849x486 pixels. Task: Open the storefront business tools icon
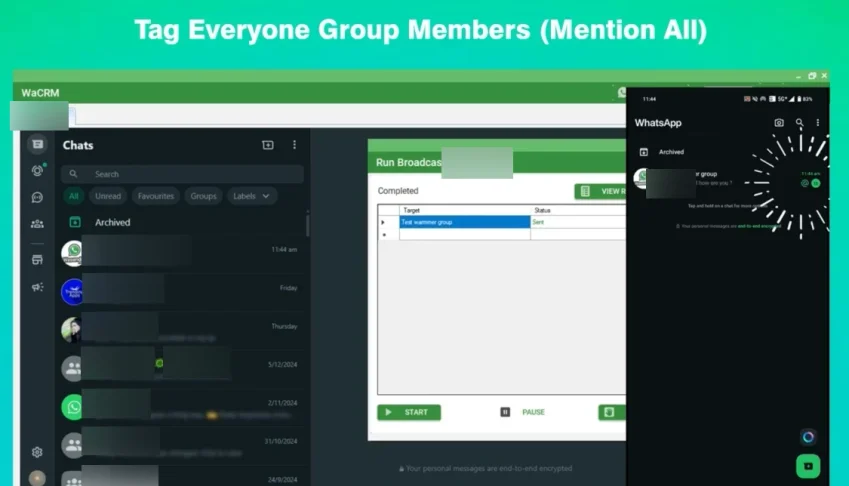click(37, 260)
